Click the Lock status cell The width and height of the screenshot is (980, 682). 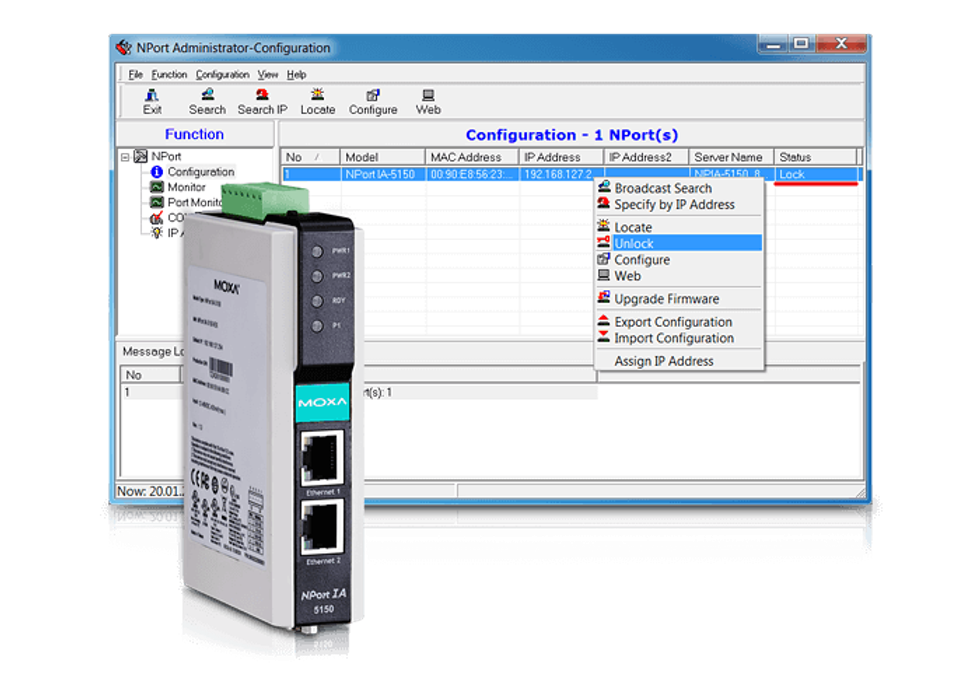click(816, 174)
